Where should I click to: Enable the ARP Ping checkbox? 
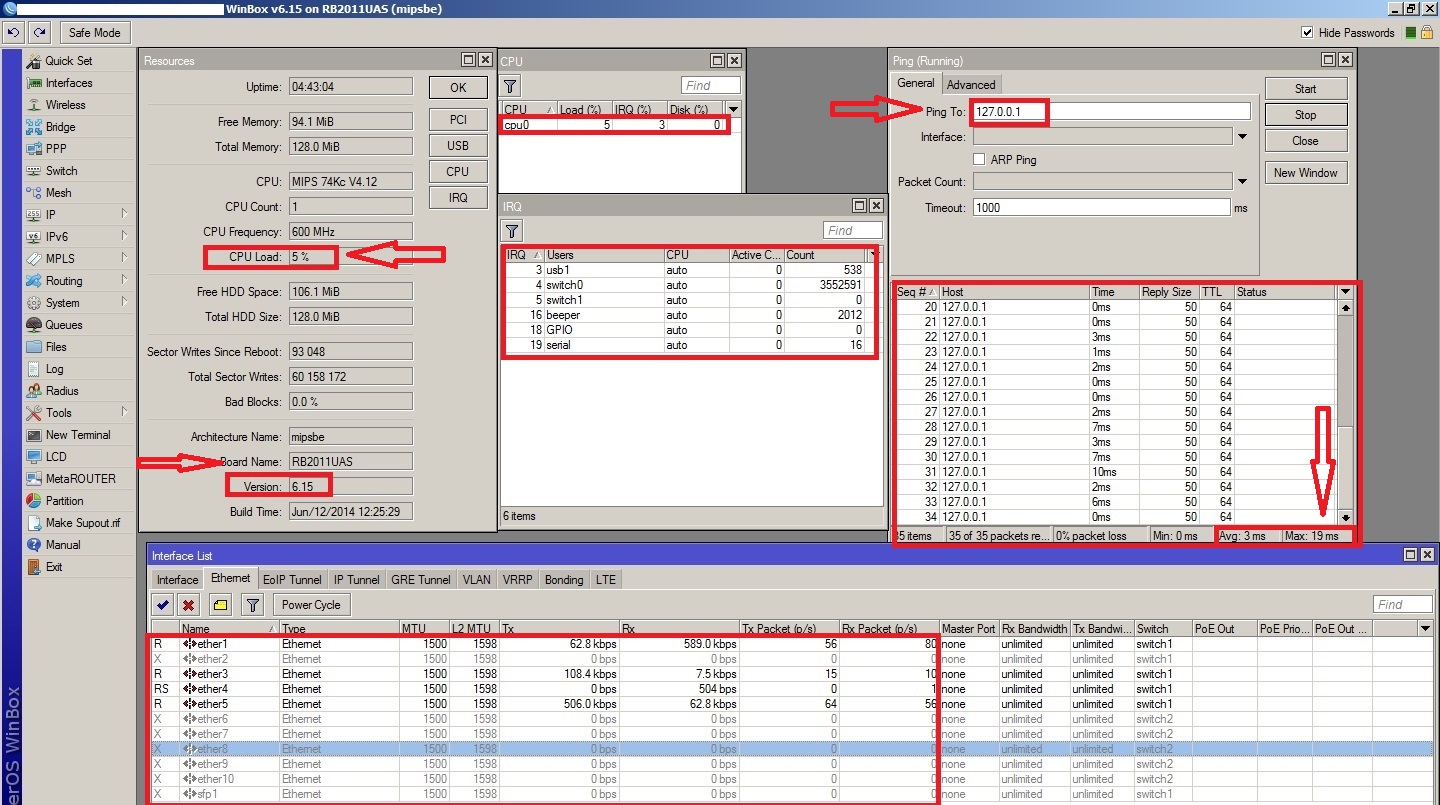(980, 159)
